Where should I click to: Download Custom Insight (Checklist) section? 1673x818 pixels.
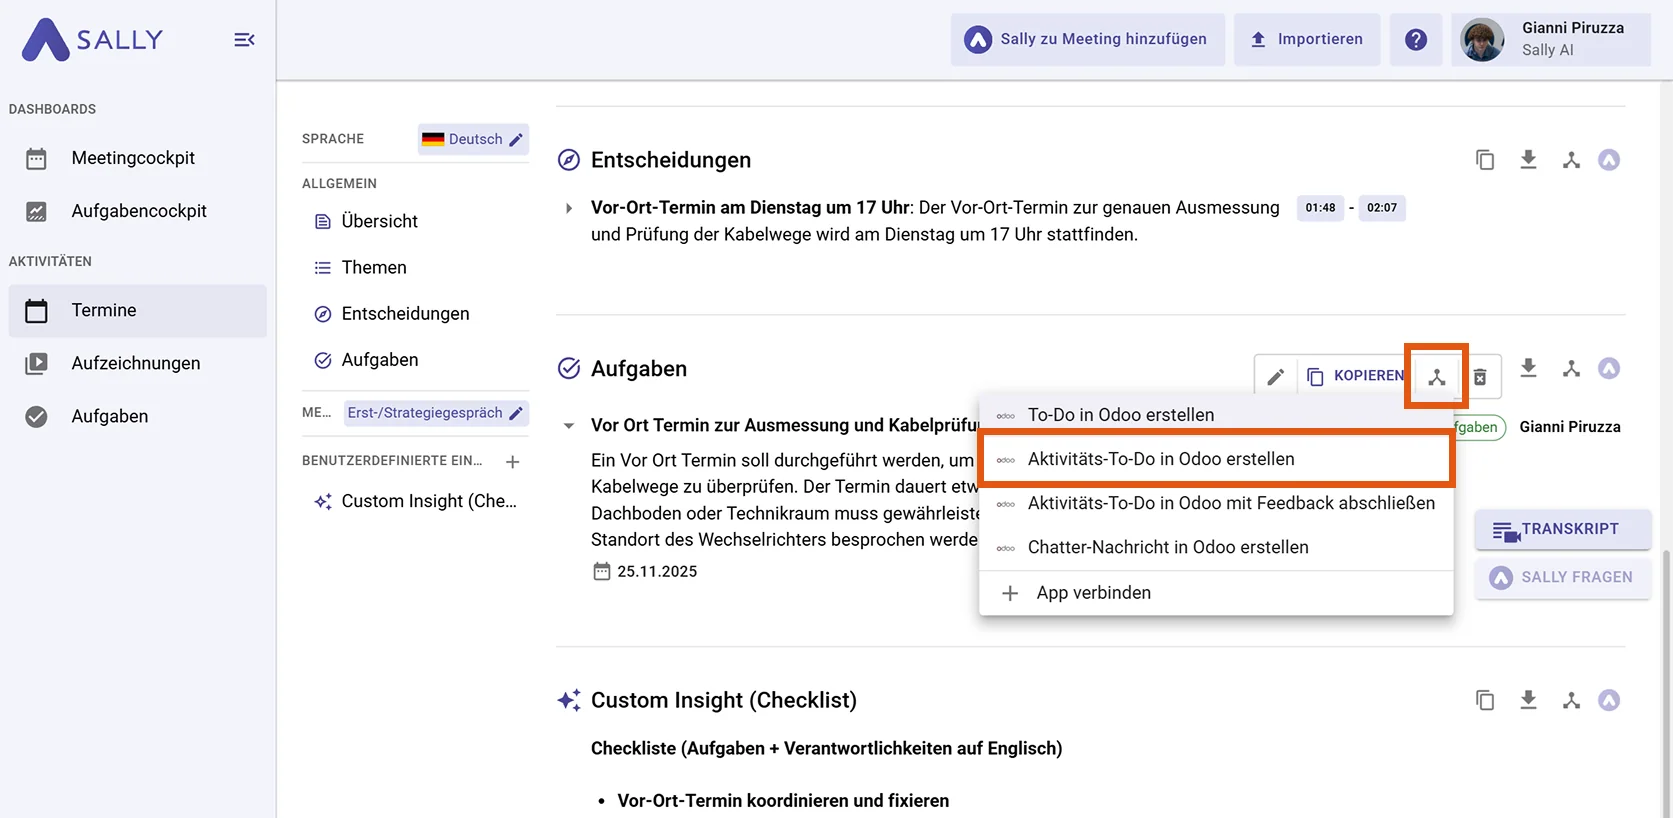[x=1528, y=701]
